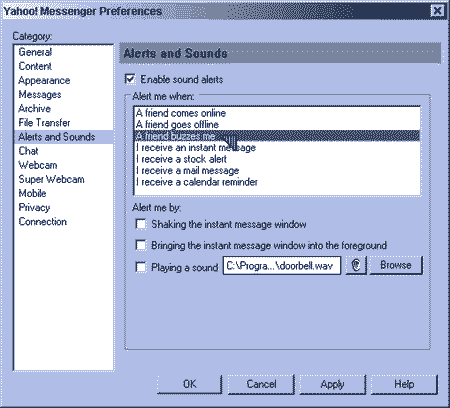Check Bringing window into the foreground
This screenshot has width=450, height=408.
tap(141, 245)
